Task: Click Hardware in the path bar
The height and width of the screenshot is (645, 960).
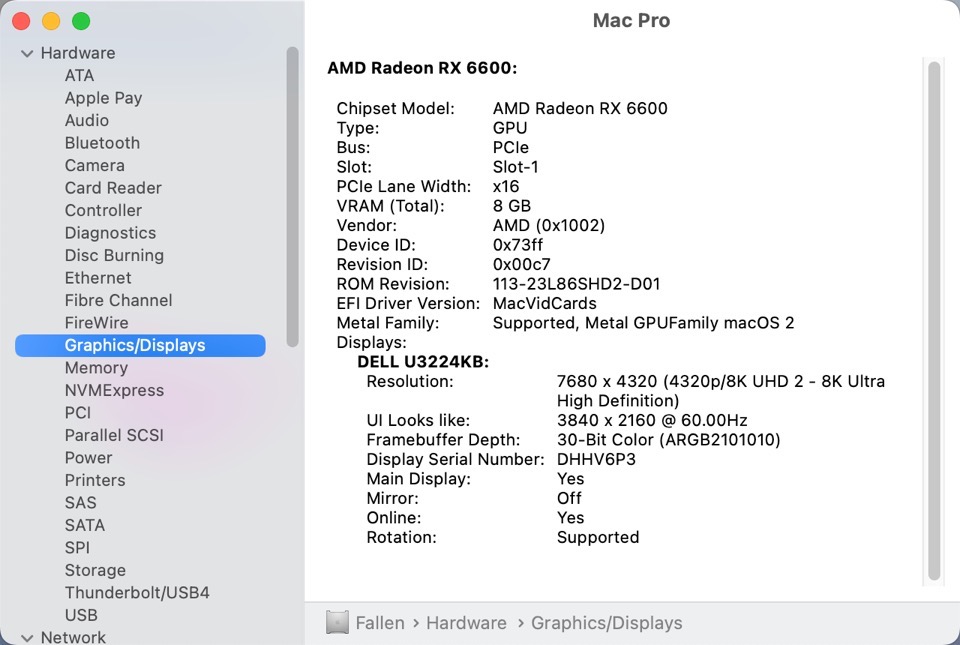Action: click(x=467, y=623)
